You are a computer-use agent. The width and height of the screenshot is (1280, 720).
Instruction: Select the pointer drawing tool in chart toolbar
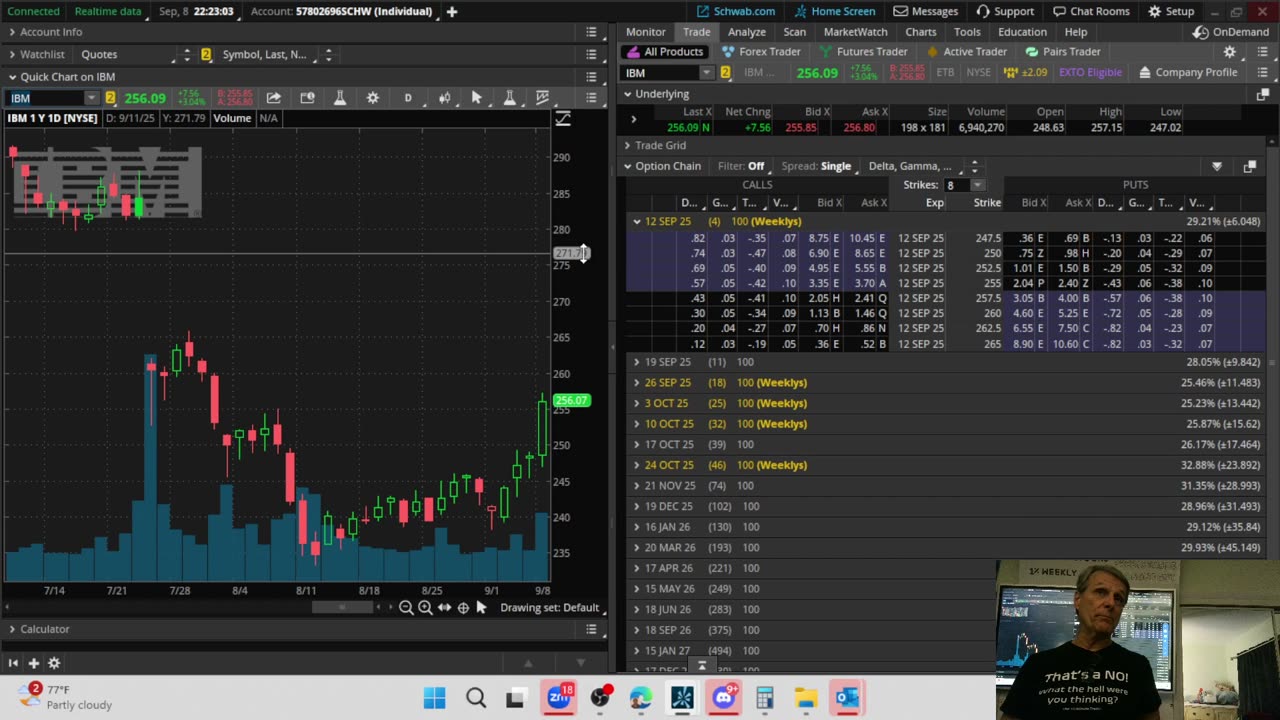[x=477, y=98]
